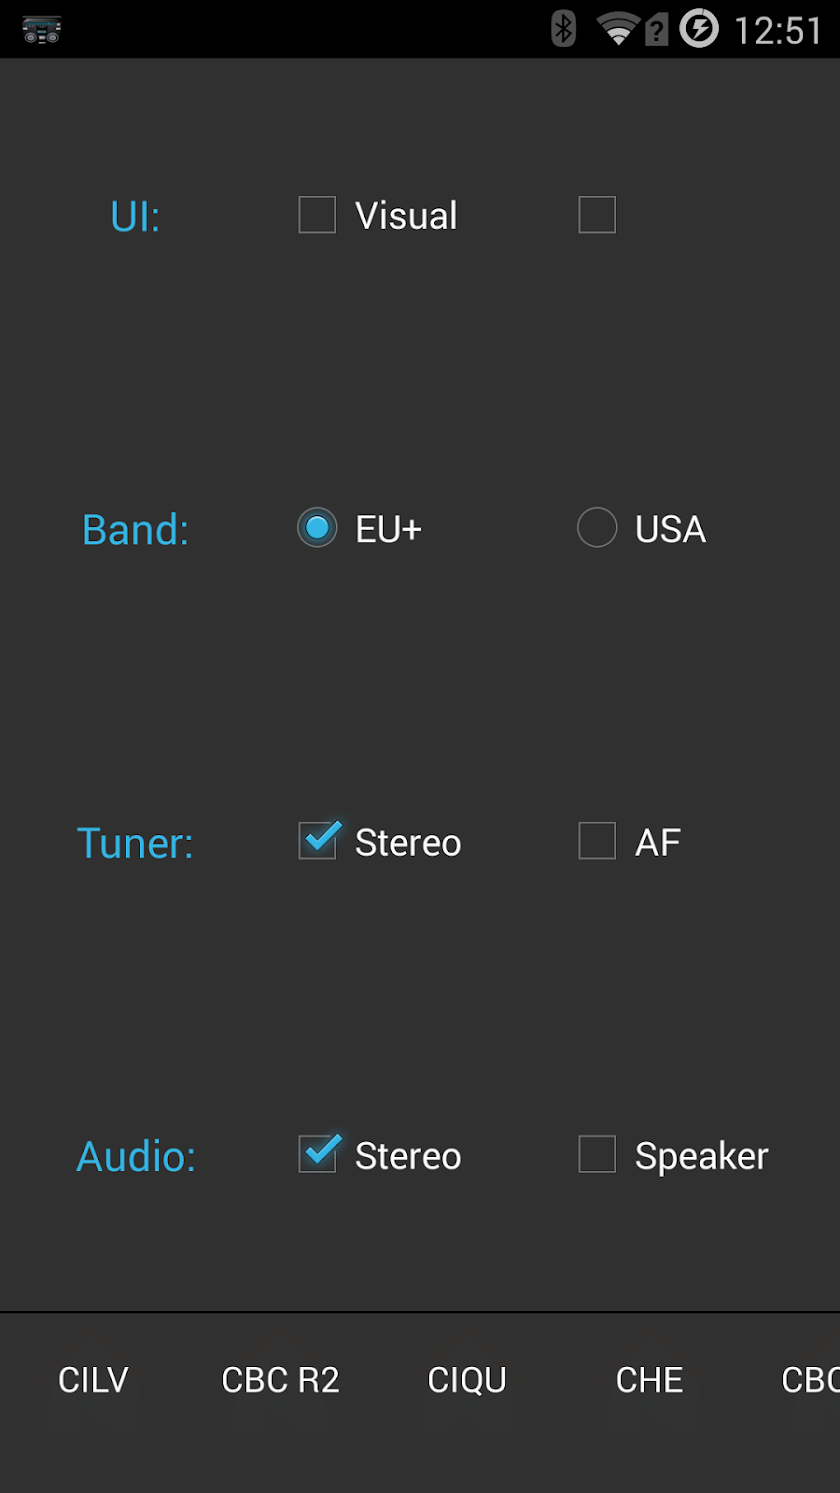Tap the clock showing 12:51
Viewport: 840px width, 1493px height.
[x=778, y=30]
